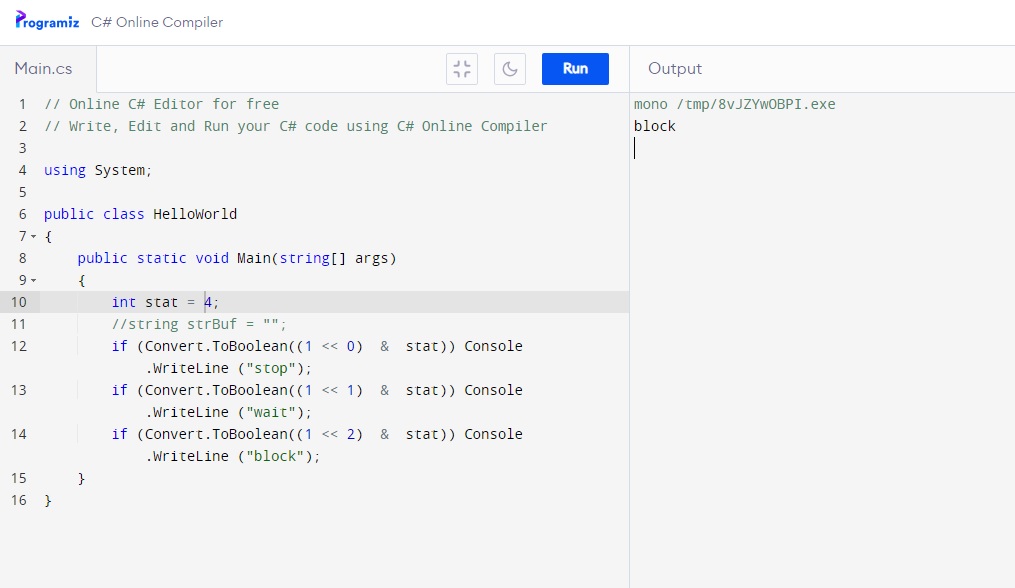Click the commented 'string strBuf' line
Screen dimensions: 1015x588
[x=199, y=324]
